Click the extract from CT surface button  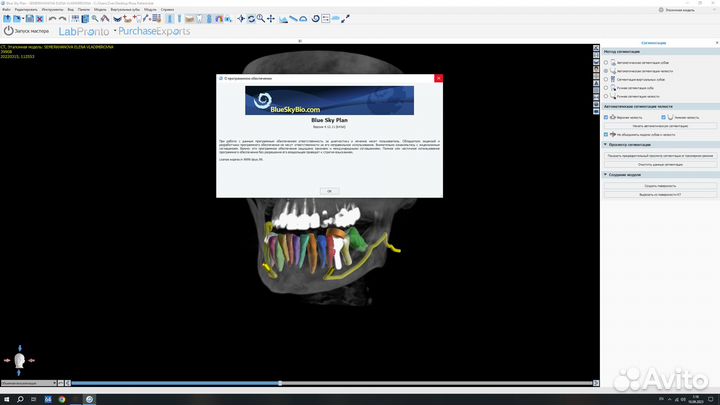(x=660, y=195)
